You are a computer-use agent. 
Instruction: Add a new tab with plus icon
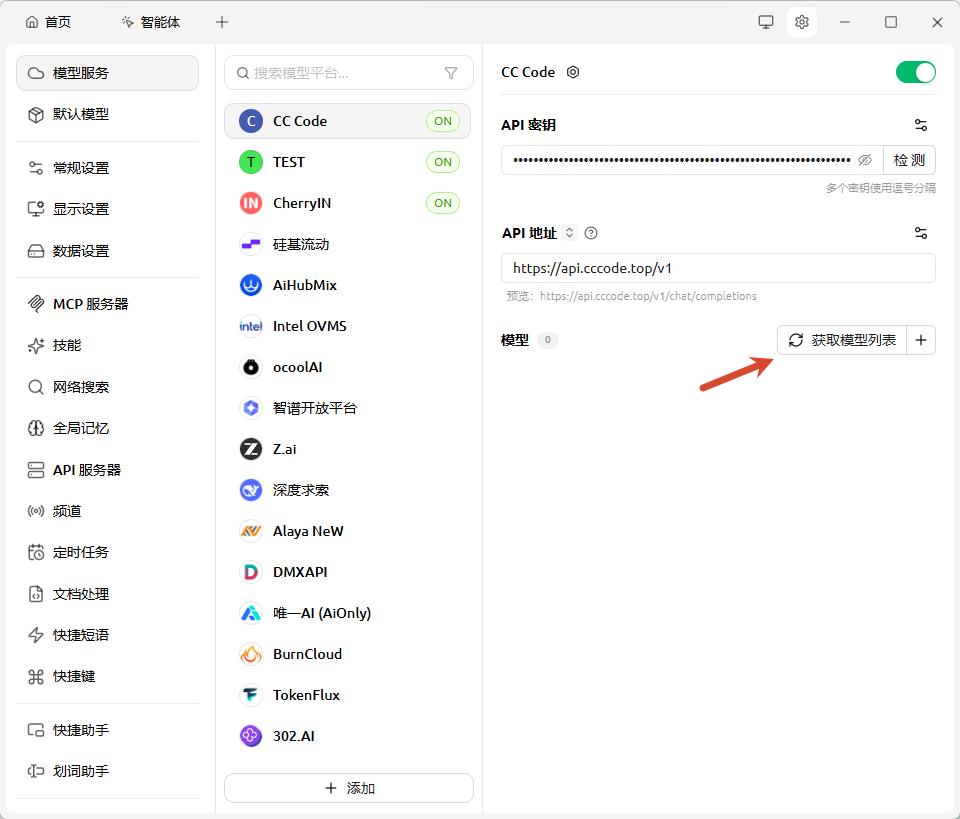point(222,22)
